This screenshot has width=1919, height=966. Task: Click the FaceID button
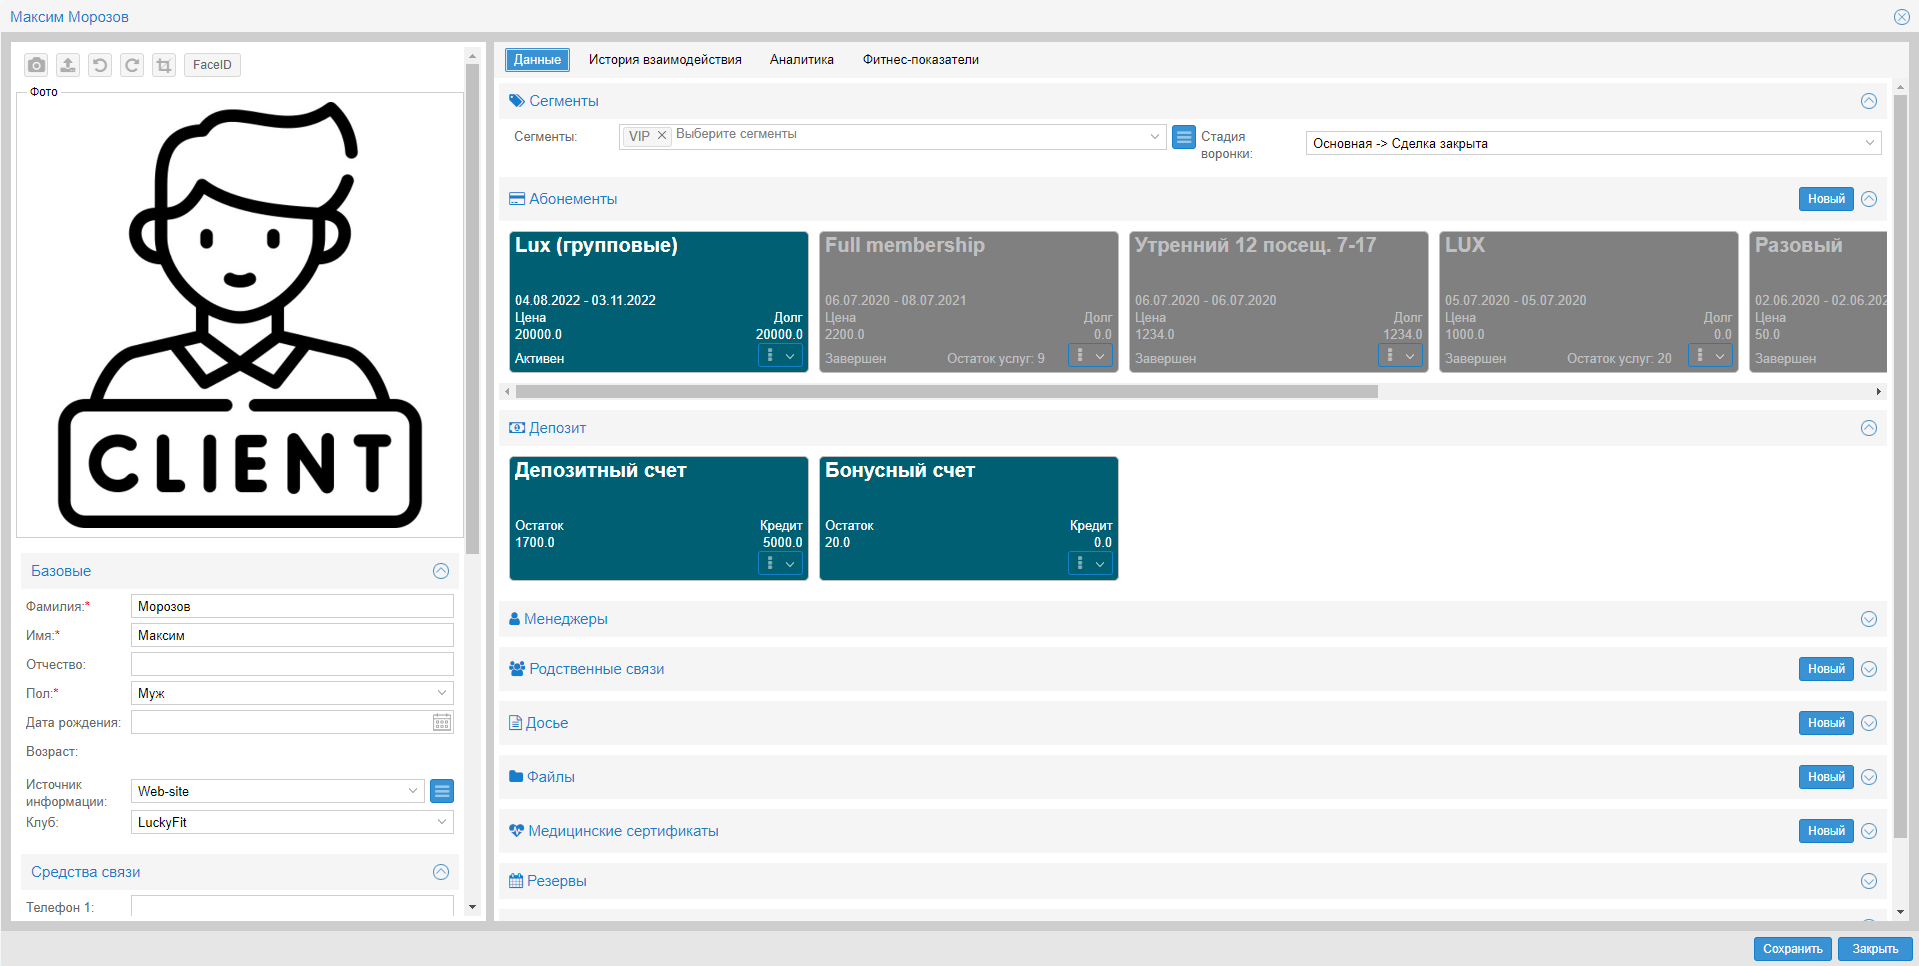212,65
